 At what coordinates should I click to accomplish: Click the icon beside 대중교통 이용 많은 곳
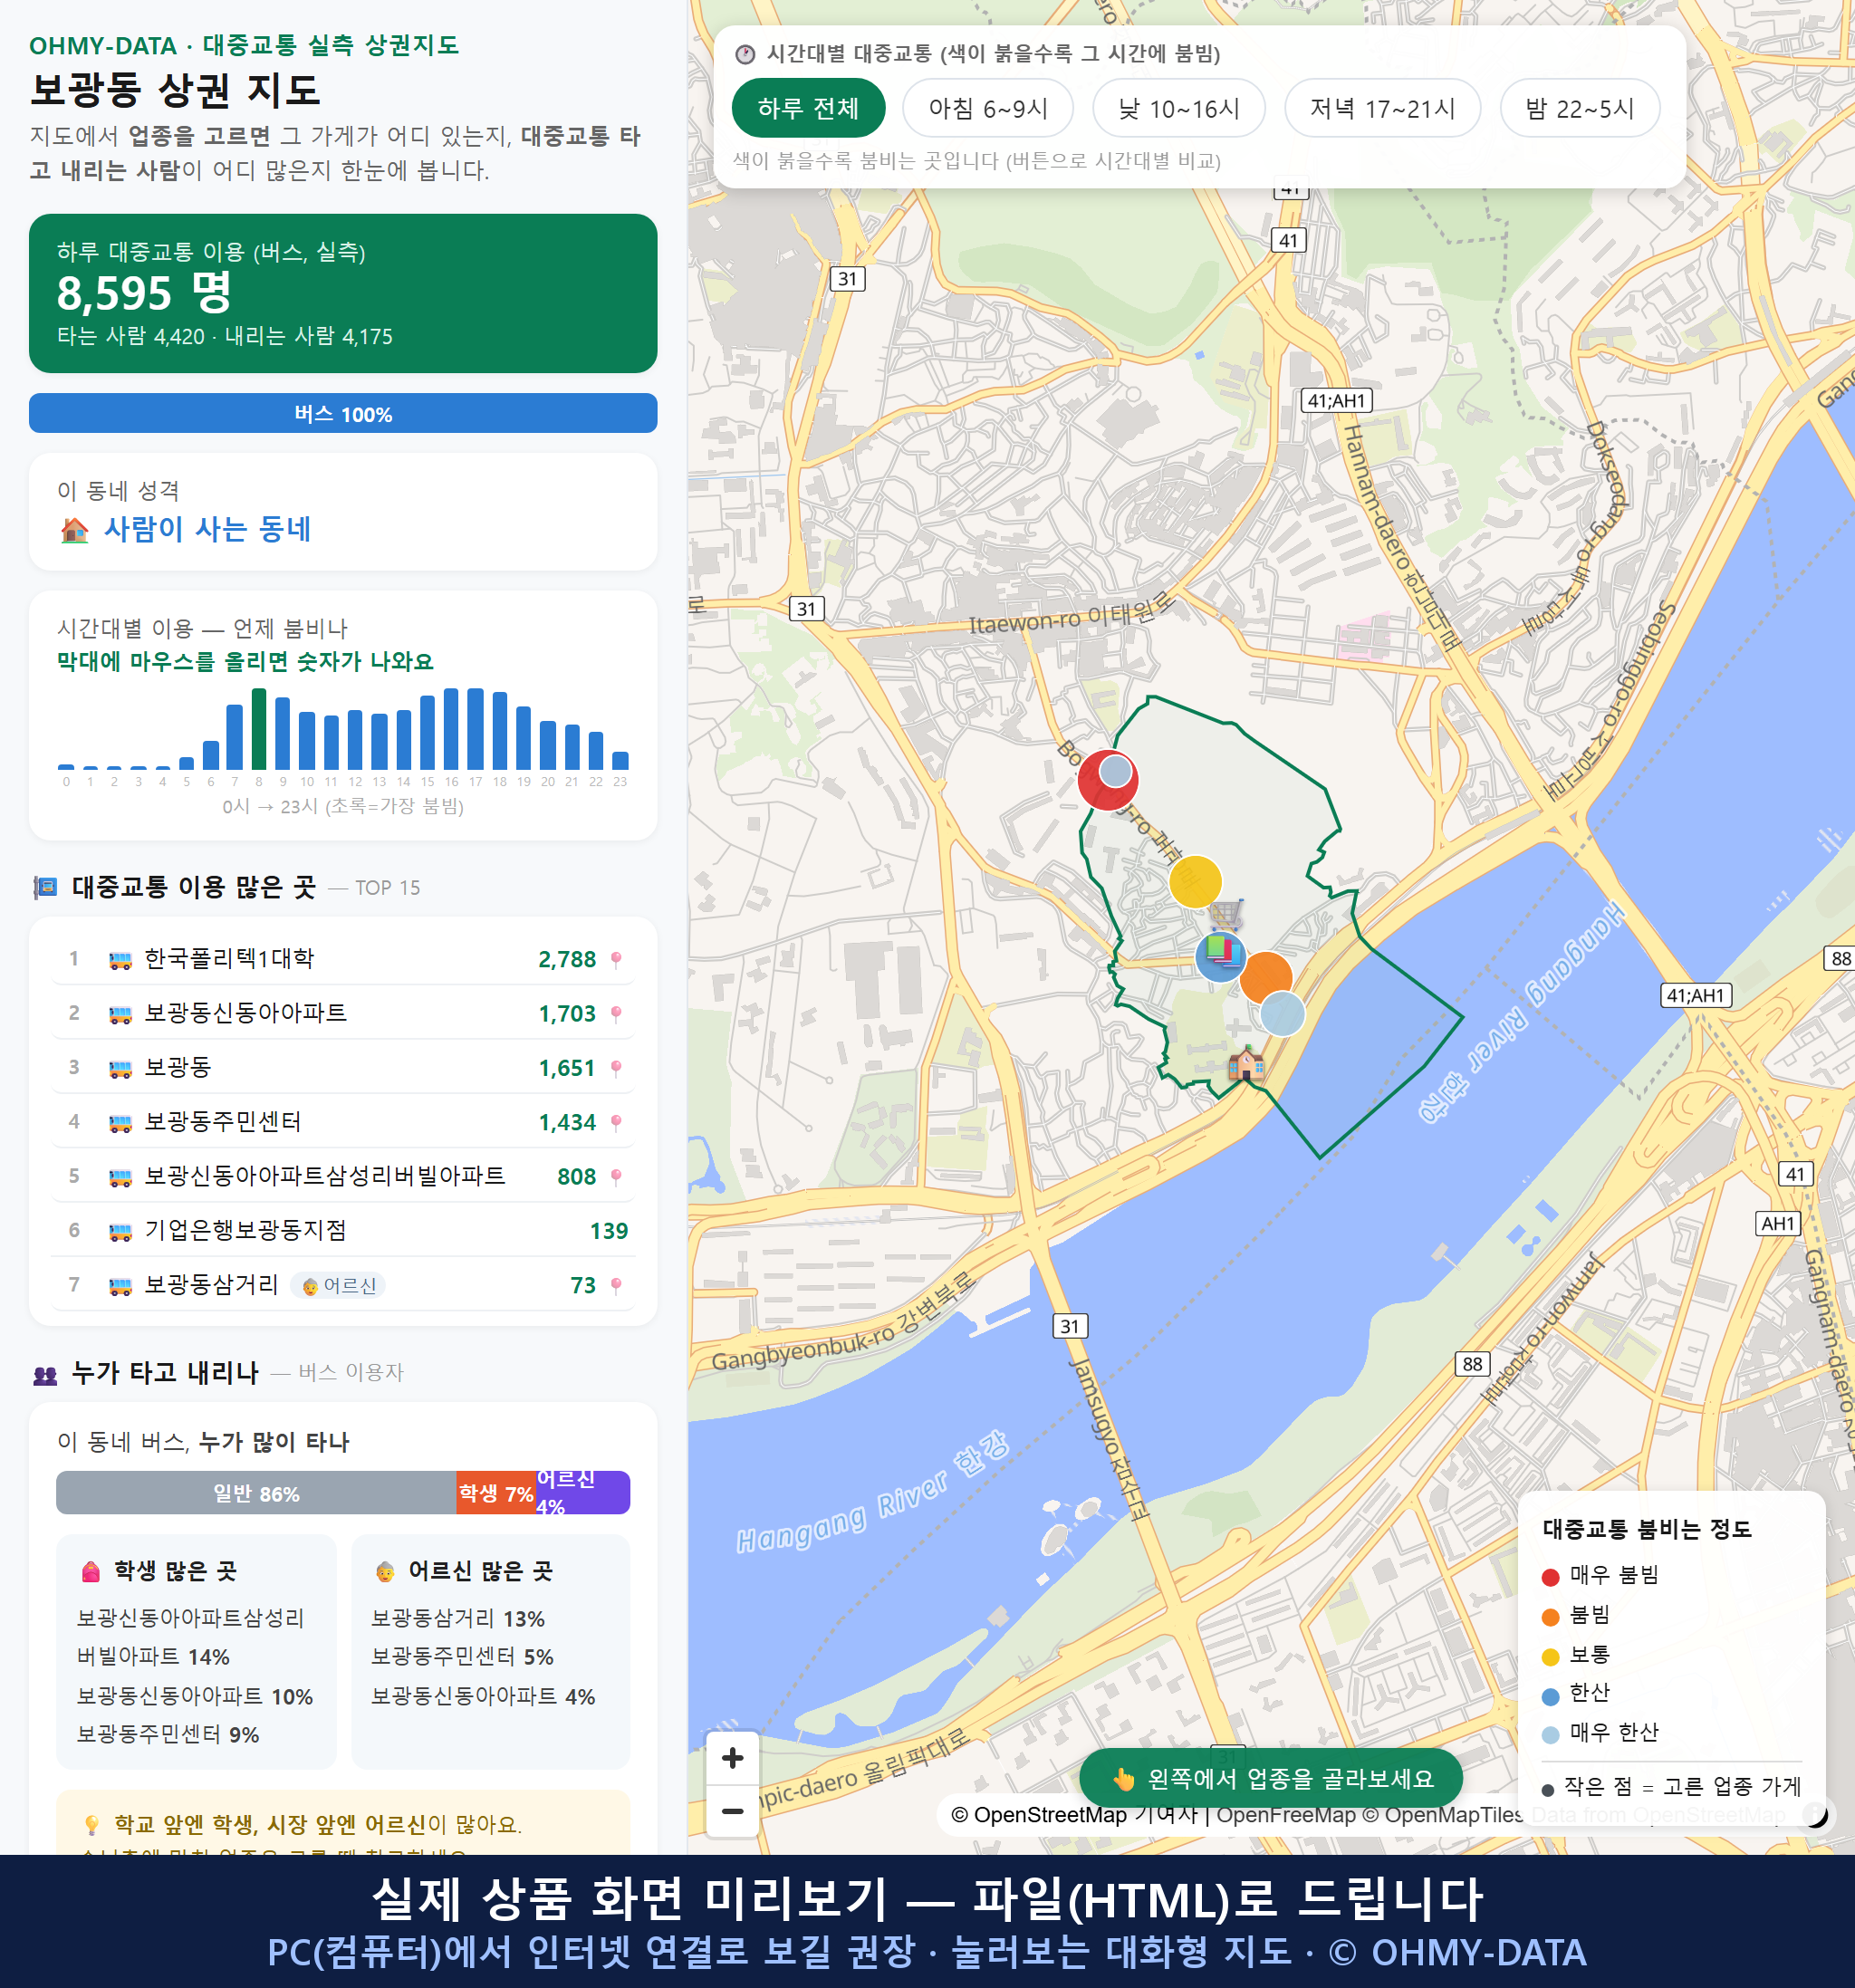(45, 887)
